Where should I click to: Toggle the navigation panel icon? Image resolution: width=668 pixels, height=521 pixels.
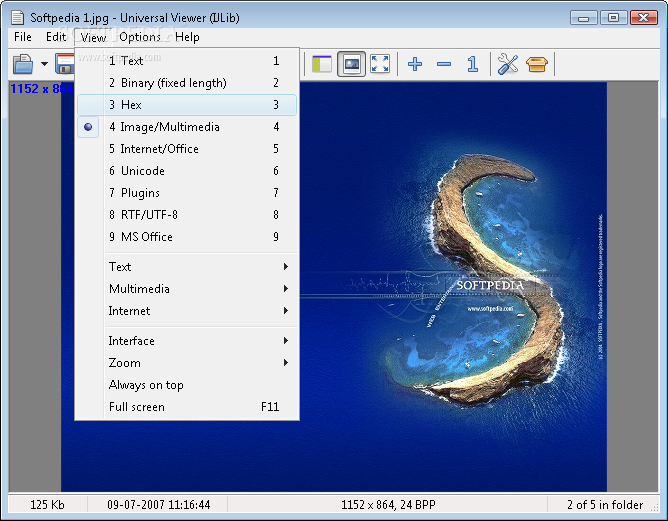pyautogui.click(x=322, y=64)
